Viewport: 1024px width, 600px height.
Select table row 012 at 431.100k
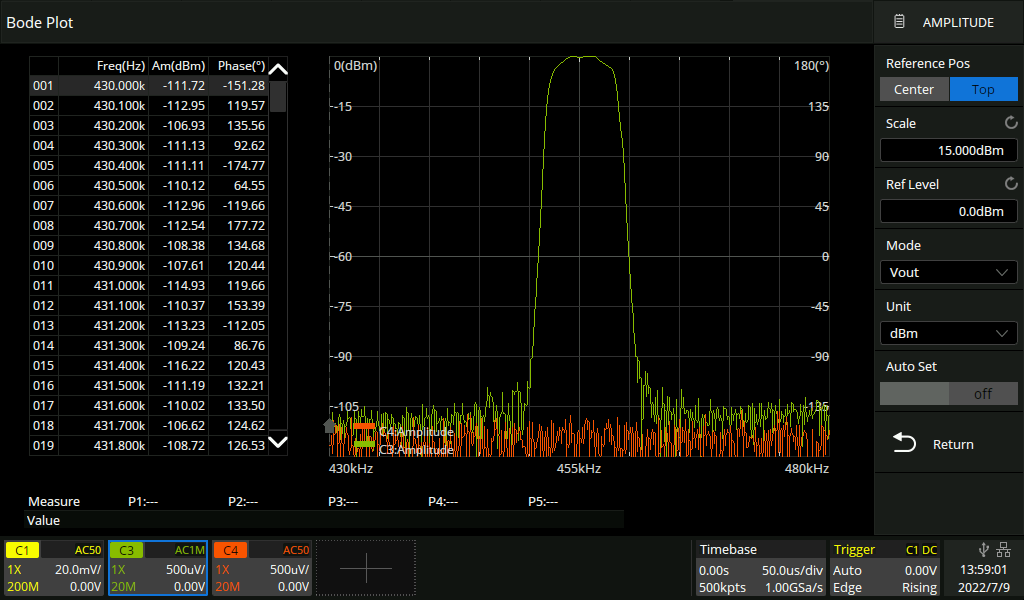(149, 306)
